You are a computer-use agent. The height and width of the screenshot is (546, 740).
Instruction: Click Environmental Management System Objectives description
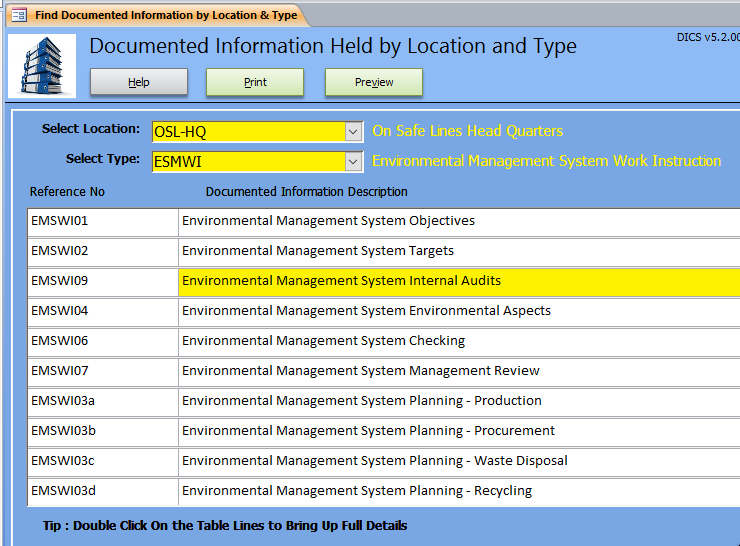459,221
